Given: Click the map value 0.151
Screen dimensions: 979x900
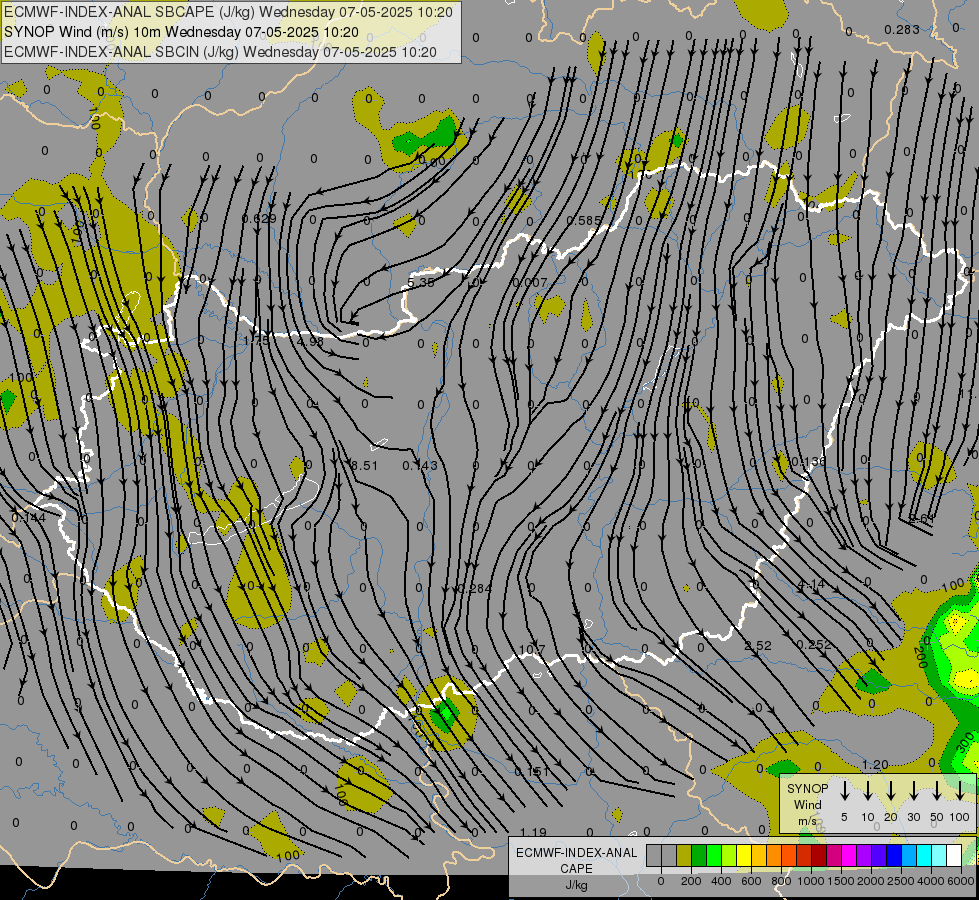Looking at the screenshot, I should [532, 771].
